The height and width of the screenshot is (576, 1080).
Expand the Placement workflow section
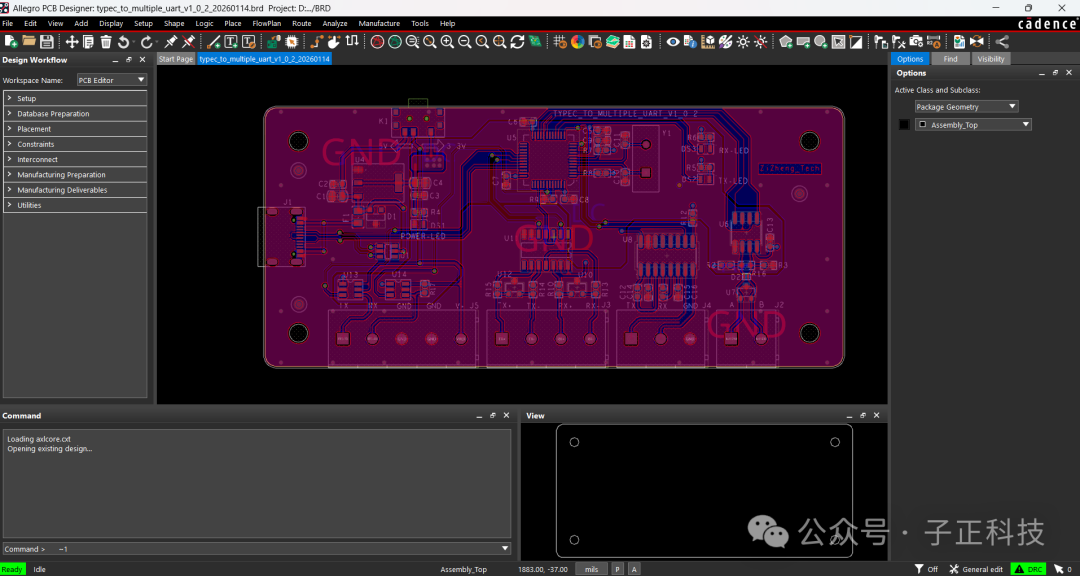click(75, 129)
